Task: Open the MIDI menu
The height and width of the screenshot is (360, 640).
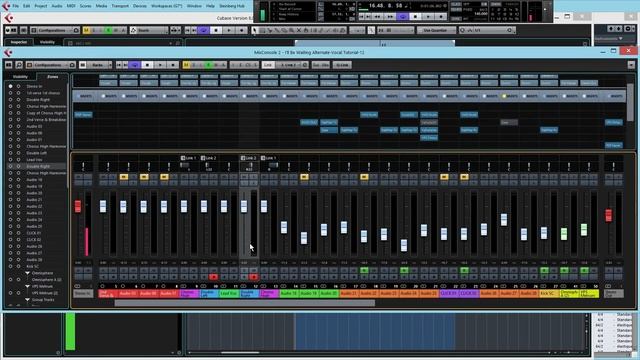Action: click(x=71, y=6)
